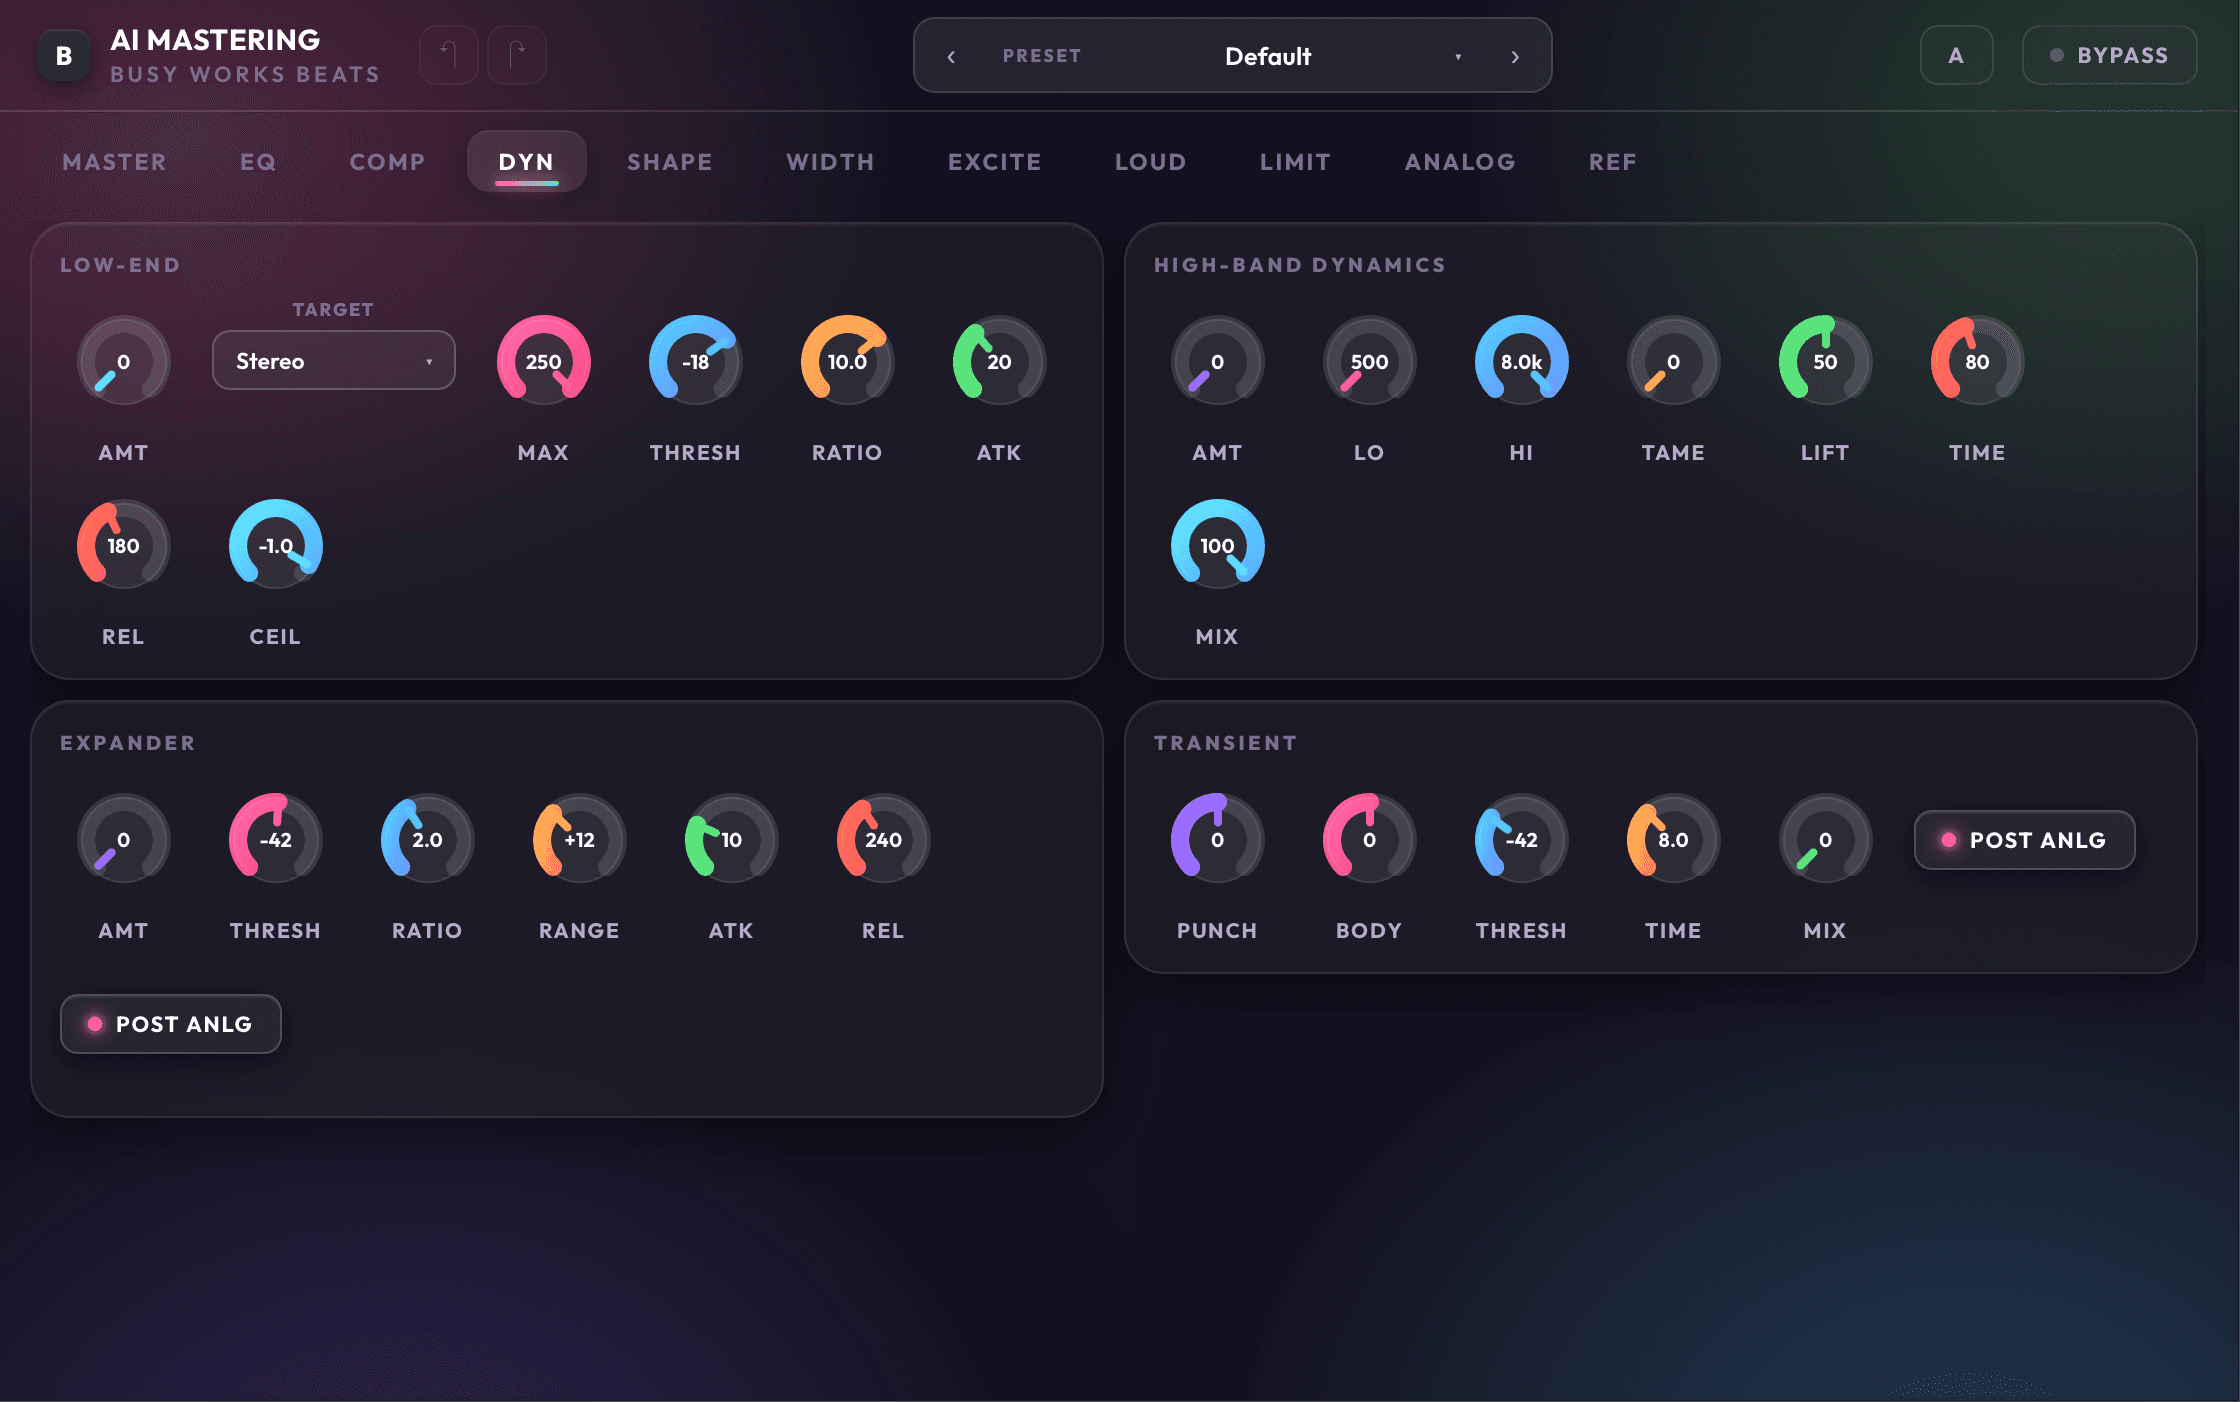Switch to the Limit tab
2240x1402 pixels.
tap(1296, 162)
